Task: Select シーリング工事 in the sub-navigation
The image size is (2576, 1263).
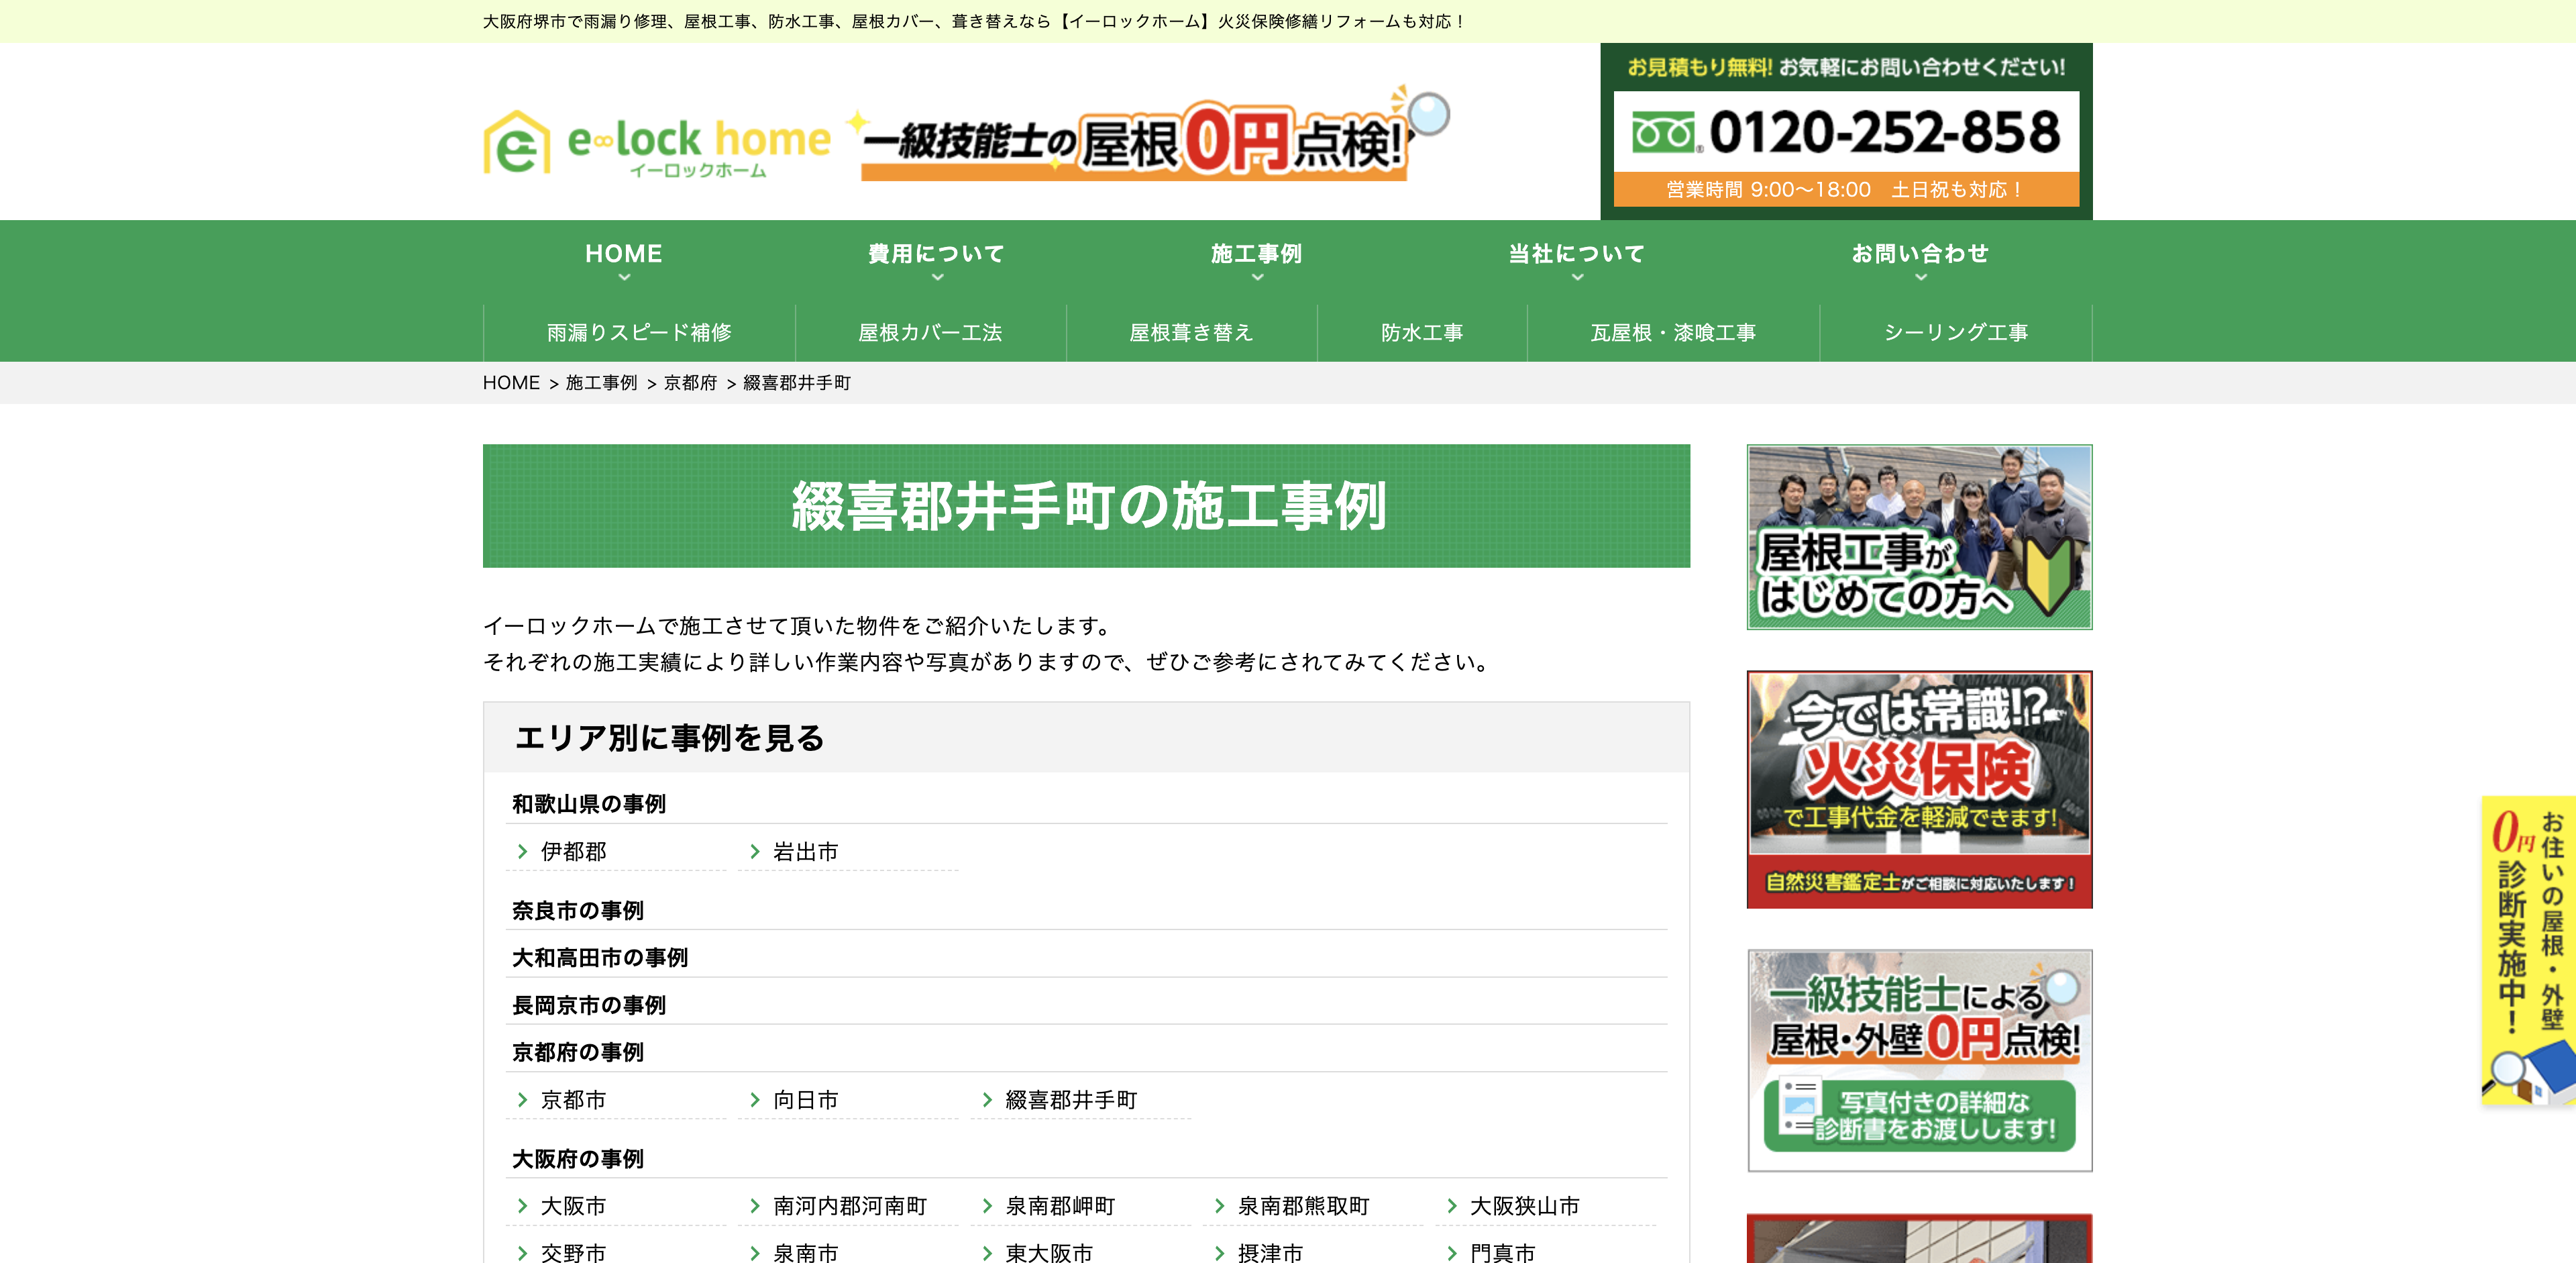Action: [x=1956, y=333]
